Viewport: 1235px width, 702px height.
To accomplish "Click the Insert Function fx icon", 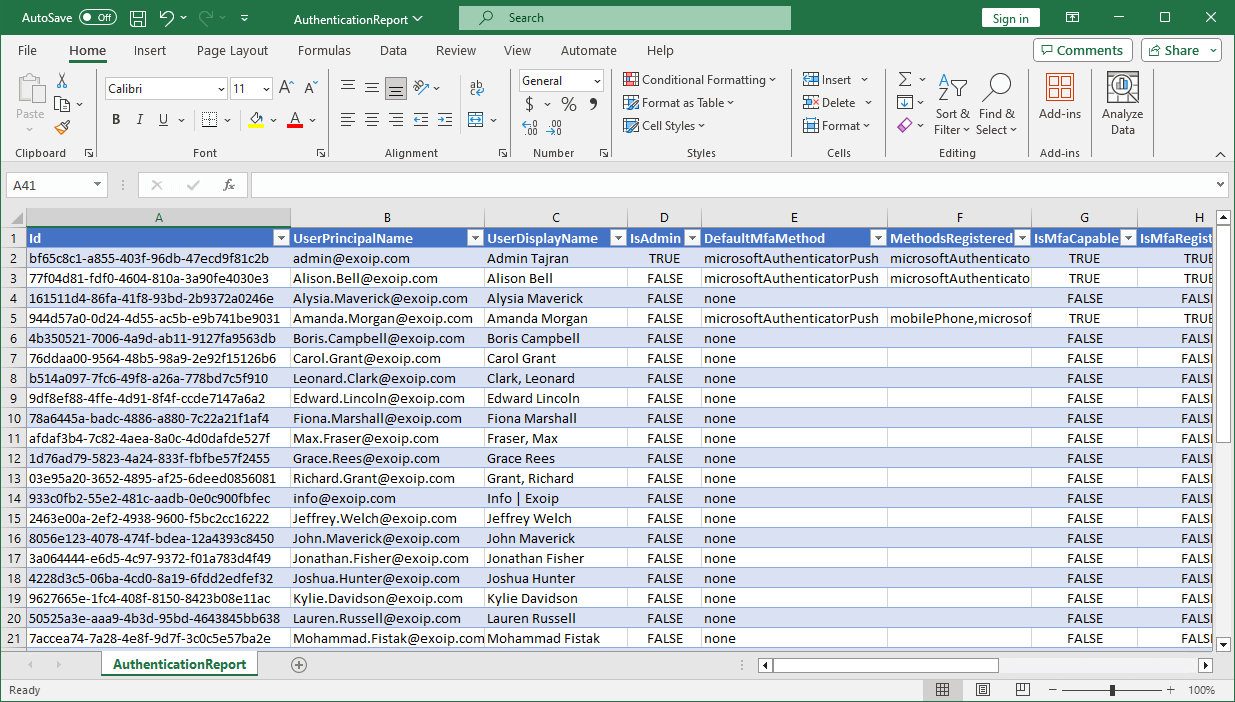I will coord(229,185).
